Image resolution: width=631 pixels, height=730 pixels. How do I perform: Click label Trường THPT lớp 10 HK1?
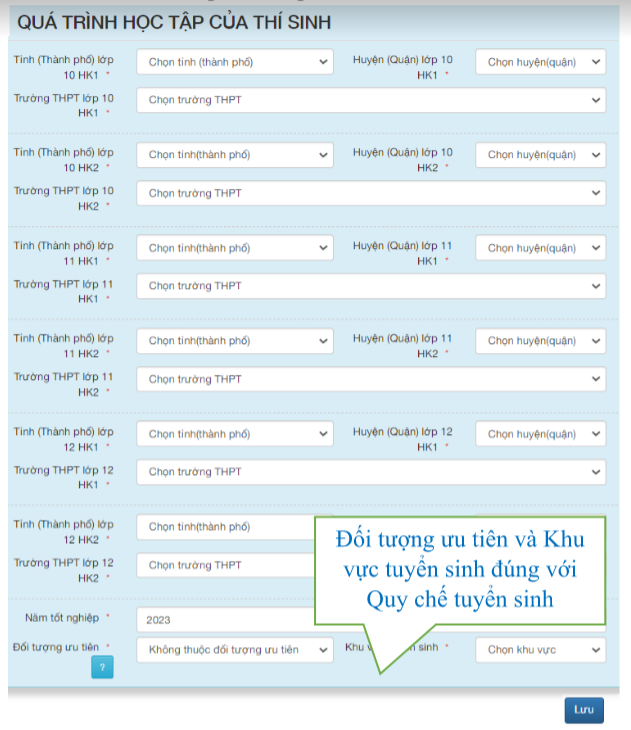[64, 105]
